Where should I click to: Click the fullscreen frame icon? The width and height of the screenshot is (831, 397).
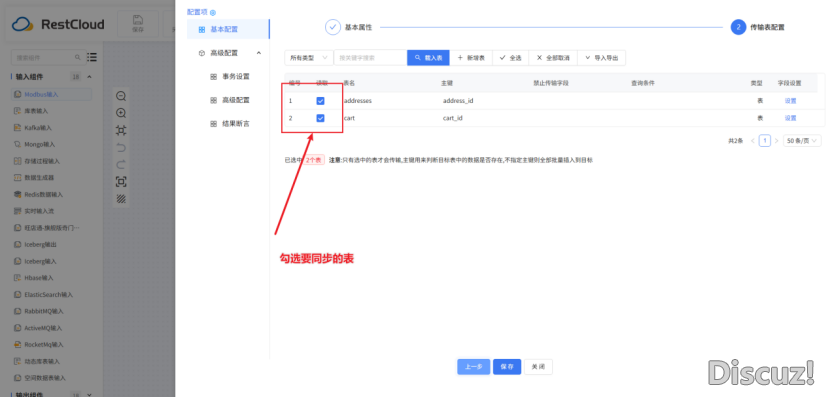click(x=121, y=182)
